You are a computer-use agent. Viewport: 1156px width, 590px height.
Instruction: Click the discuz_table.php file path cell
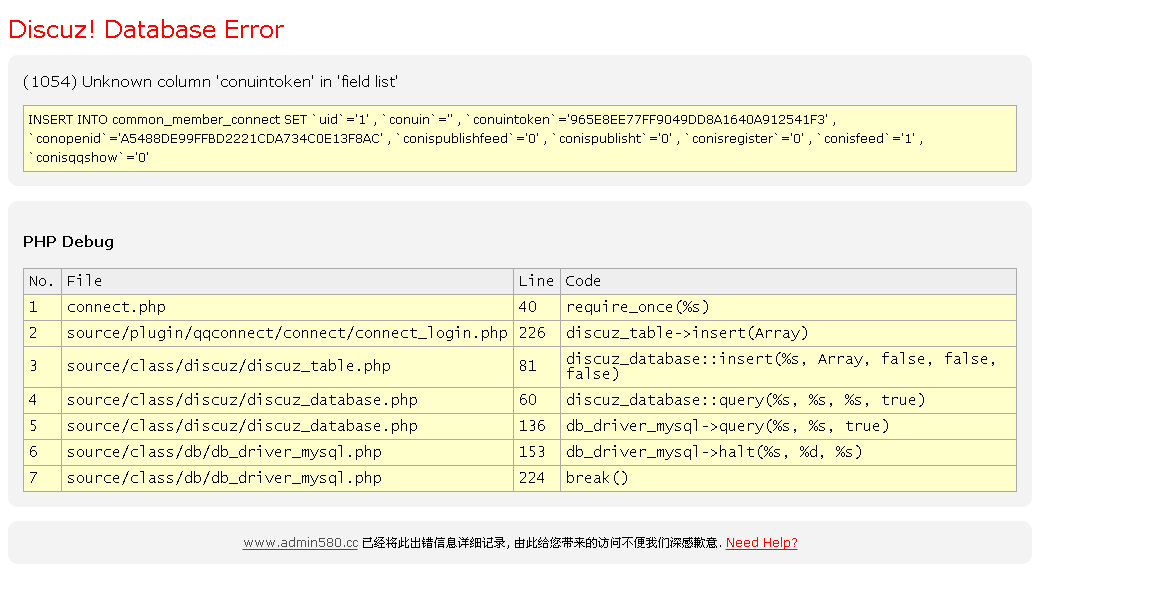pos(228,366)
